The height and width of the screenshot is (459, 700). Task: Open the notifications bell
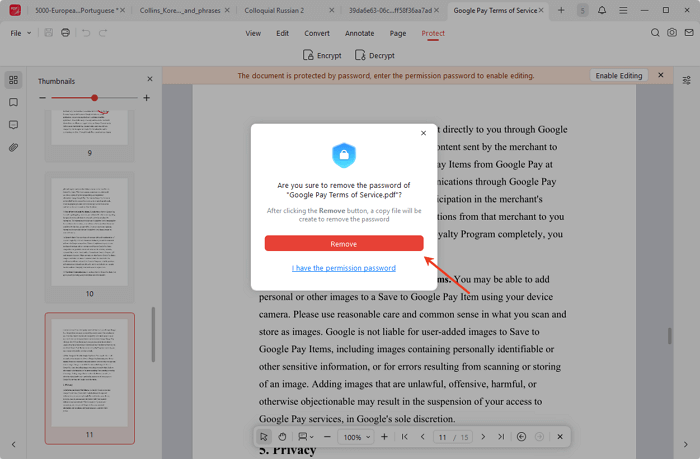[x=602, y=10]
